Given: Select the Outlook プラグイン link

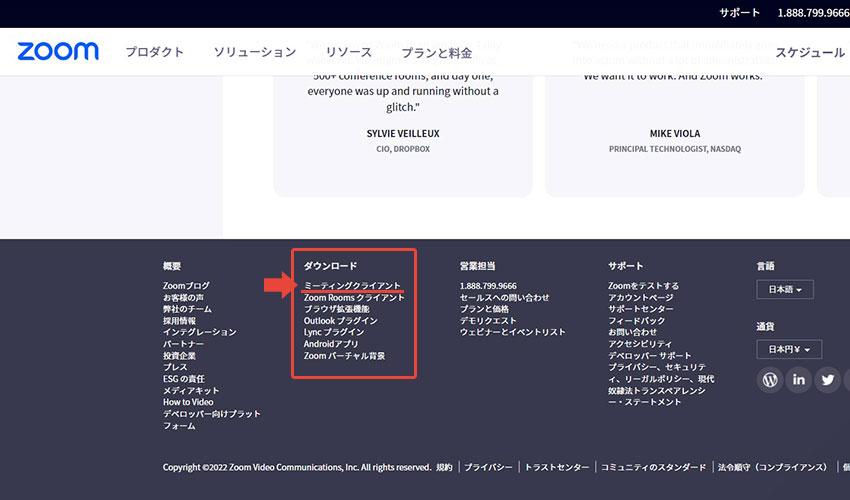Looking at the screenshot, I should [x=340, y=321].
